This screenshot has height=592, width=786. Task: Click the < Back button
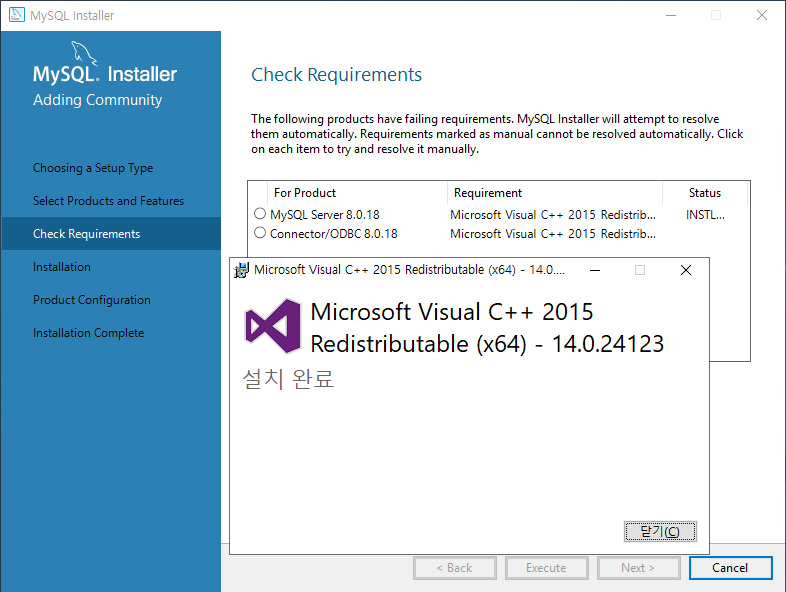click(x=455, y=568)
